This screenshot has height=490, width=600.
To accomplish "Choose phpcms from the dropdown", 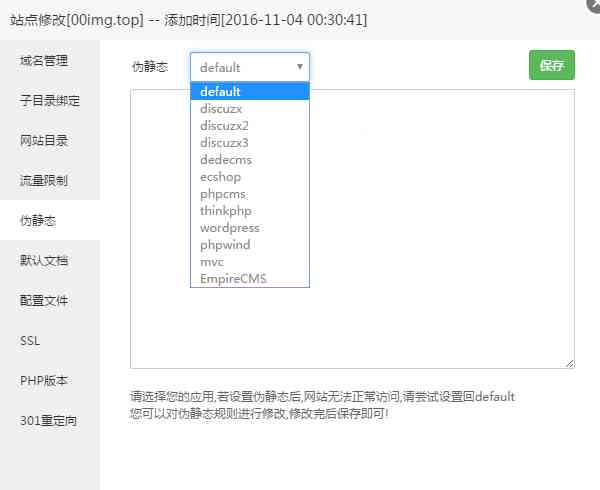I will pyautogui.click(x=249, y=194).
